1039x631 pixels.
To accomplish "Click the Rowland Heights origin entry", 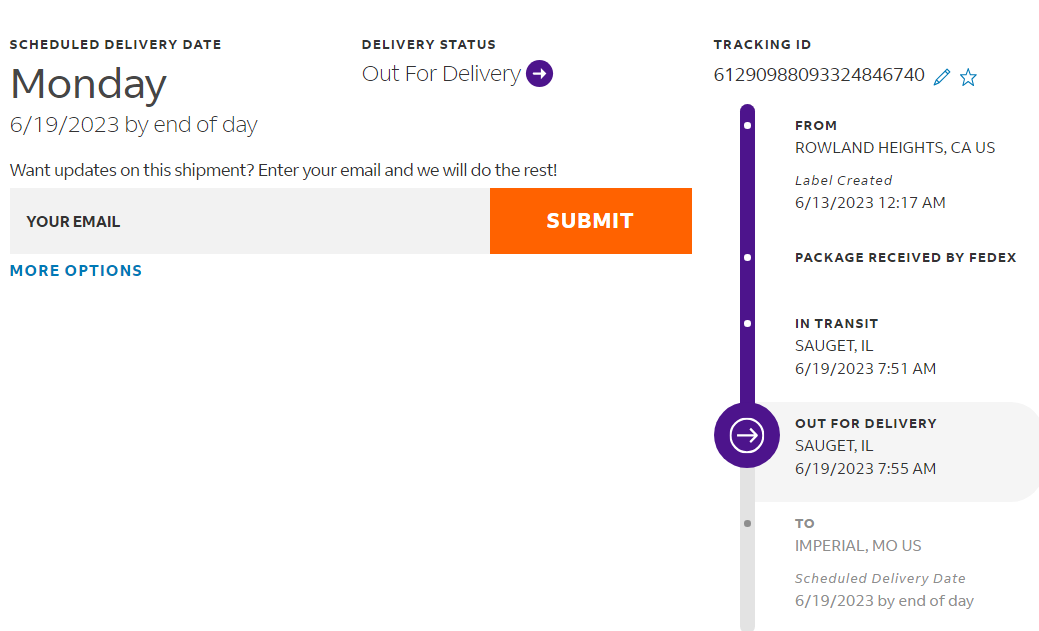I will 894,148.
